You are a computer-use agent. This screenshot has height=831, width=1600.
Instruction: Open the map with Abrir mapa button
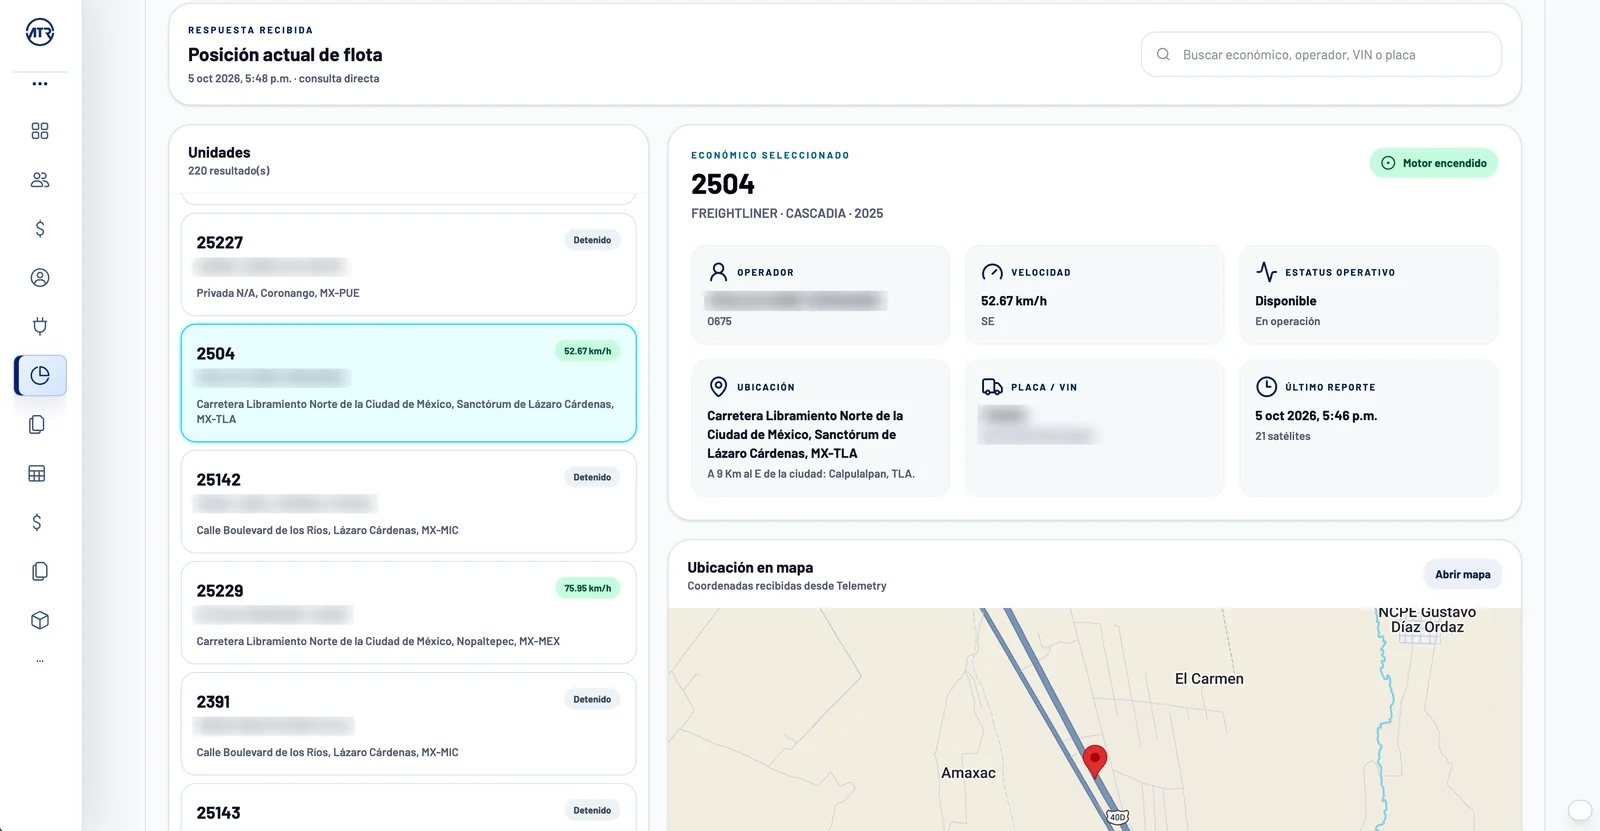coord(1462,574)
